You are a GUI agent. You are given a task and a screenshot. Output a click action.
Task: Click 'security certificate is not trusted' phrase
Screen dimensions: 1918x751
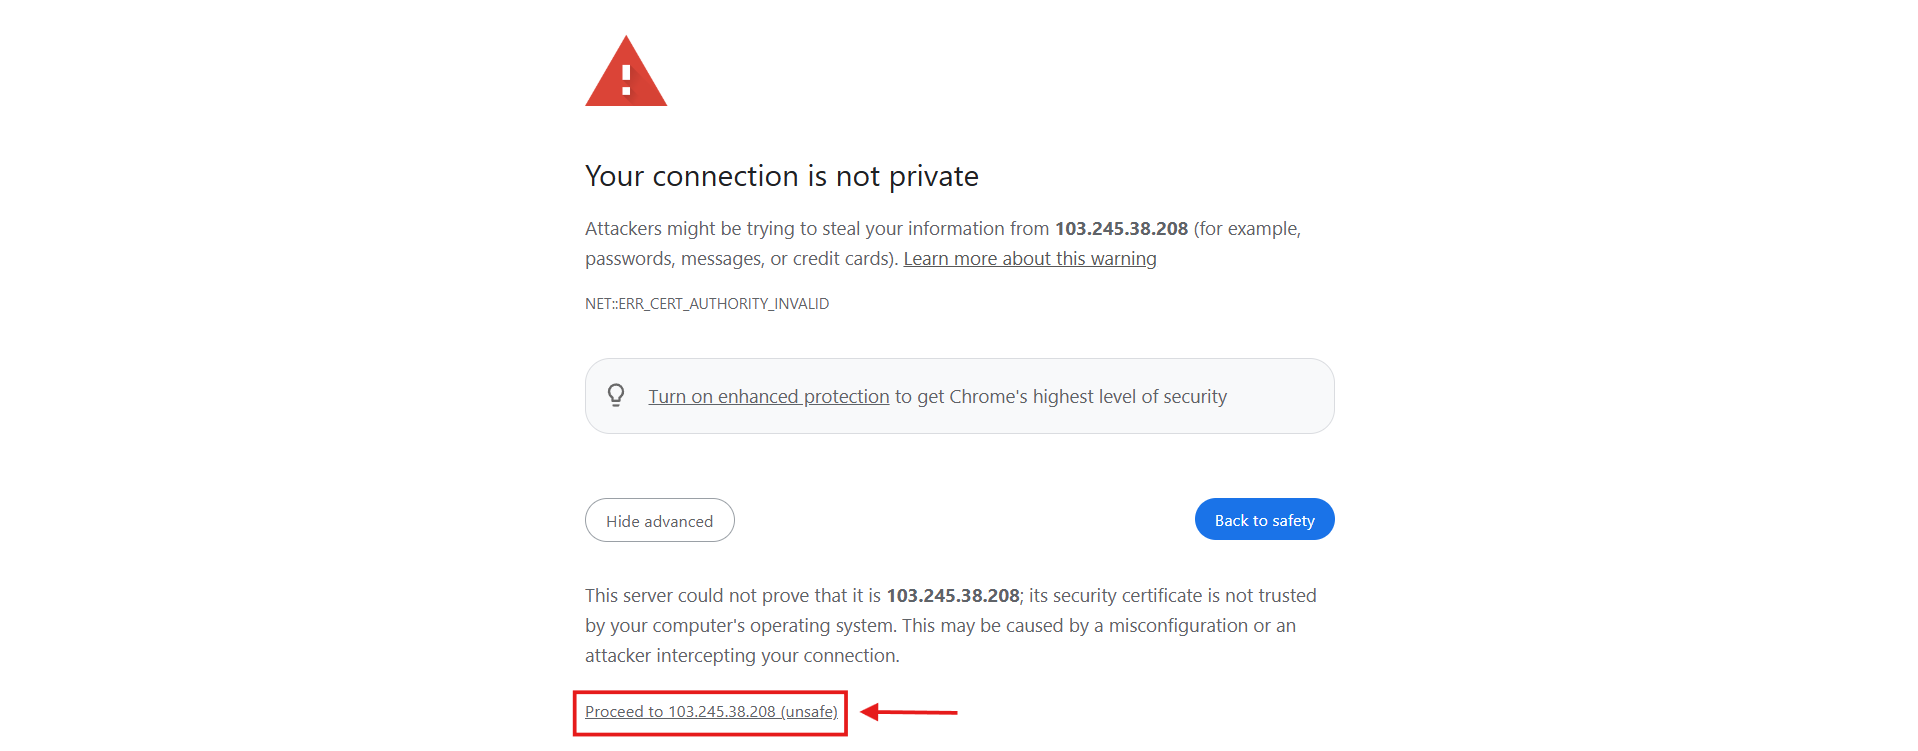click(1173, 596)
